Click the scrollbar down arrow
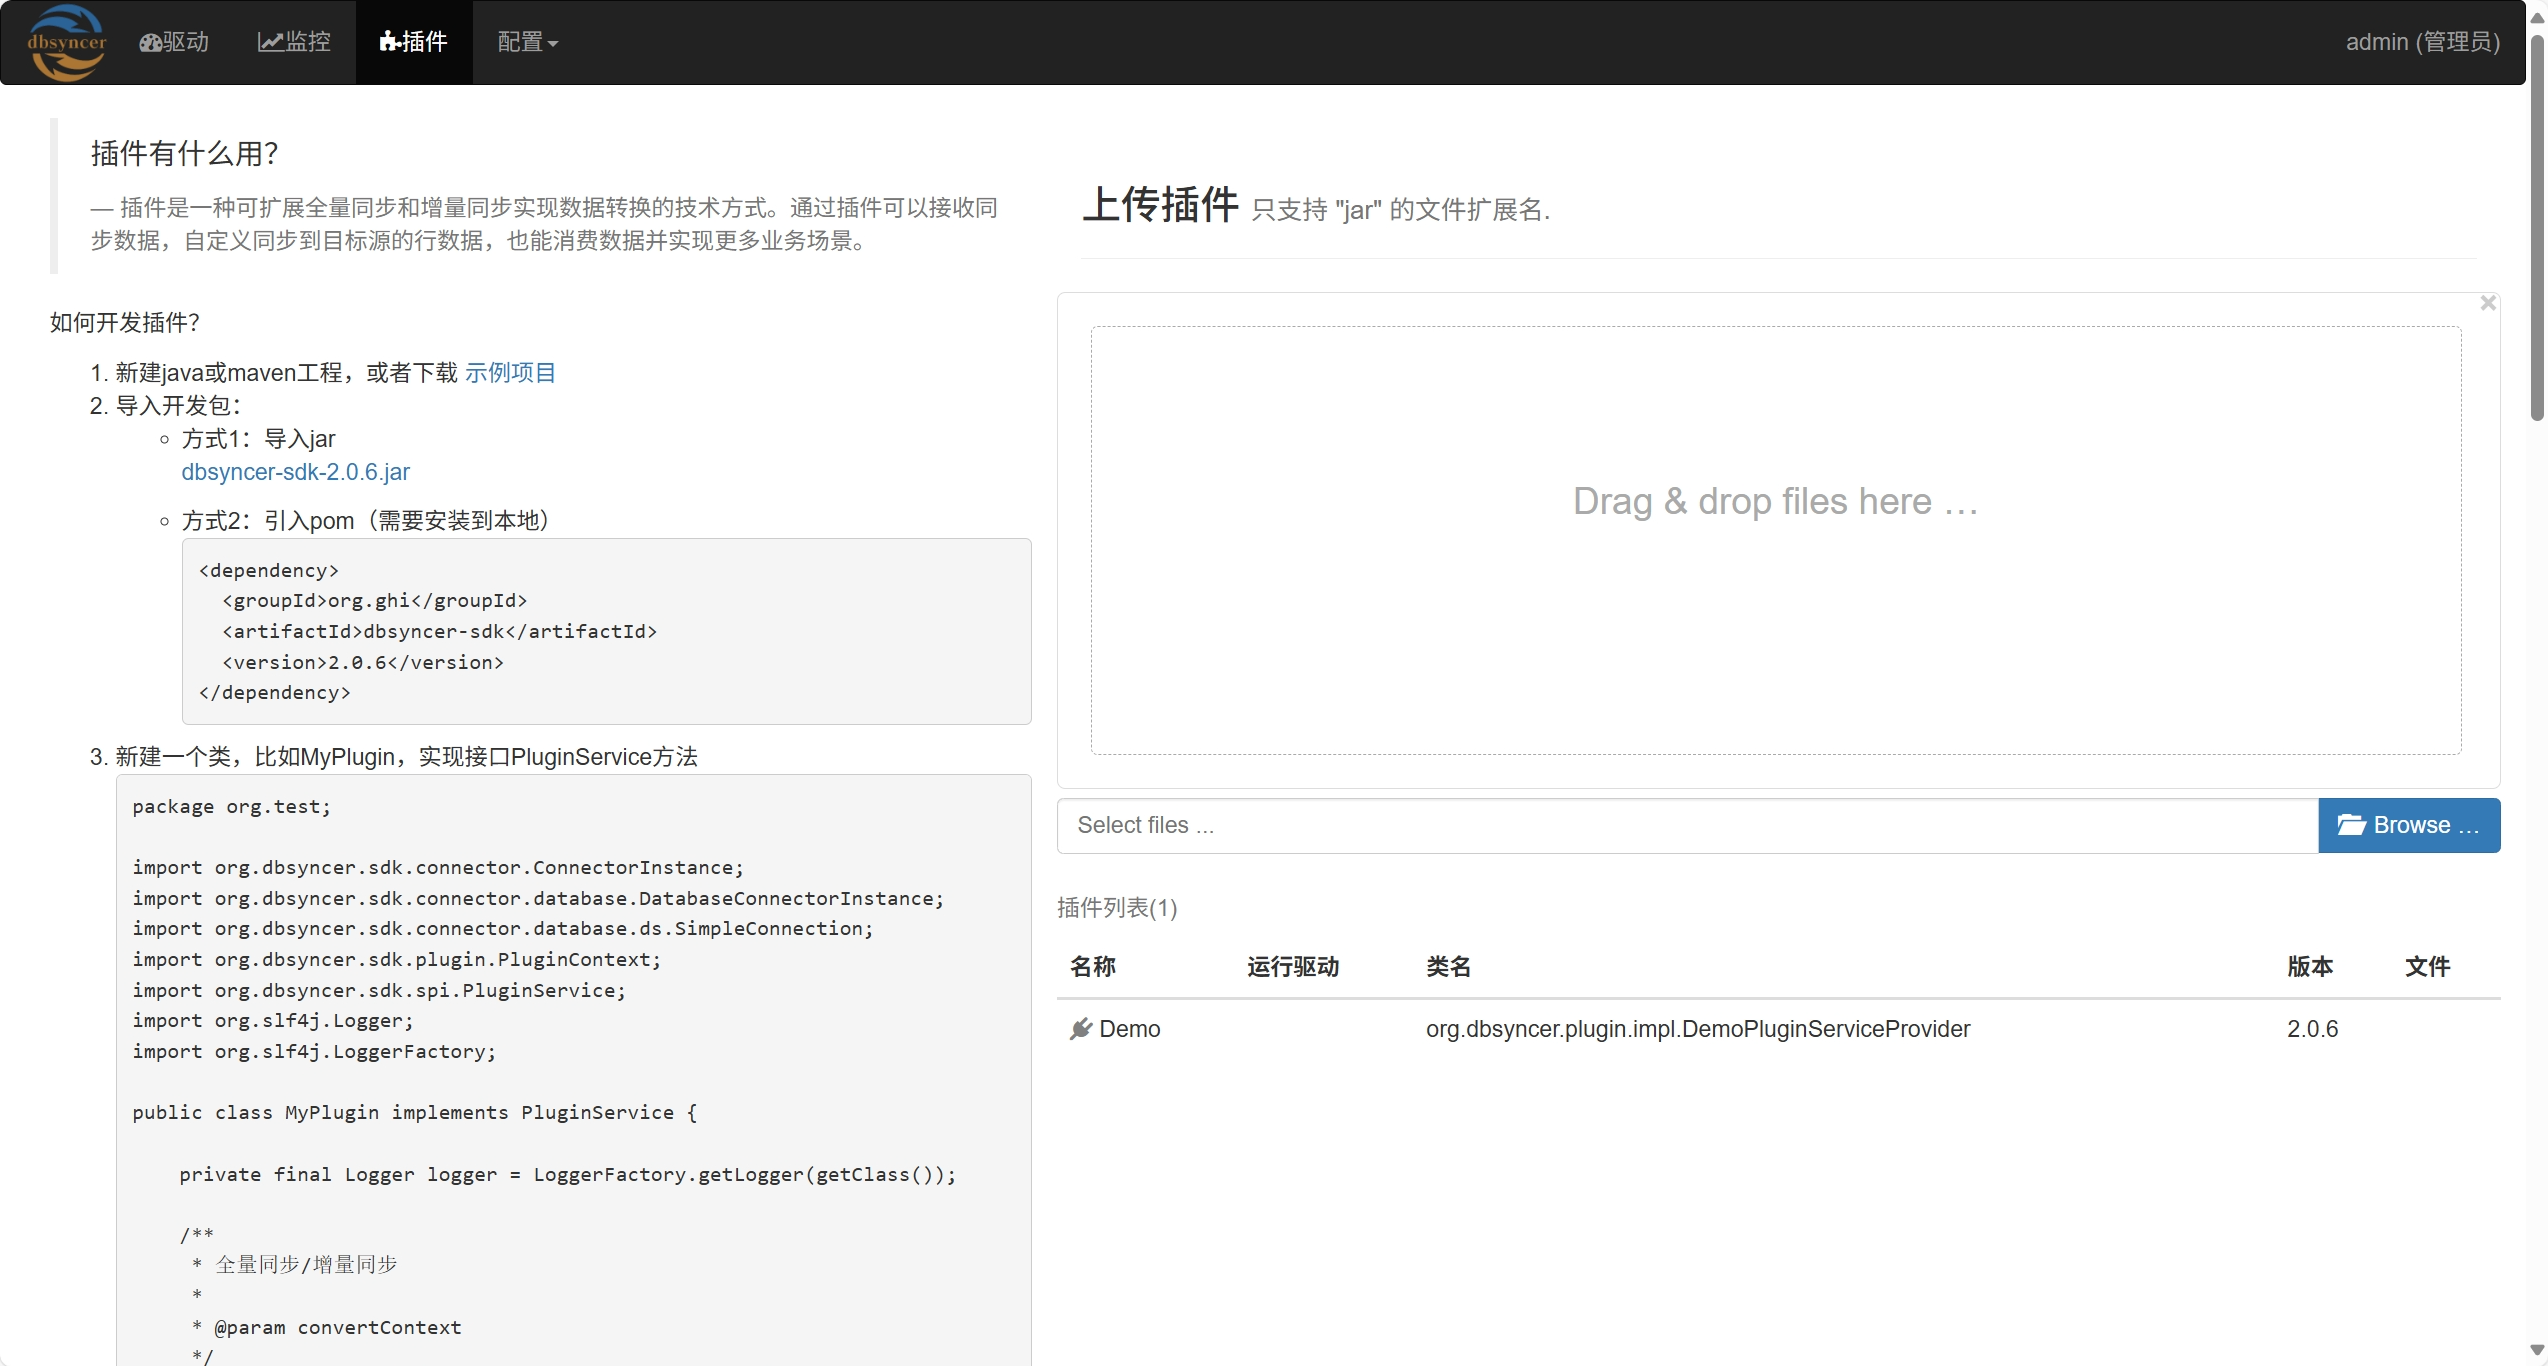 pos(2536,1351)
